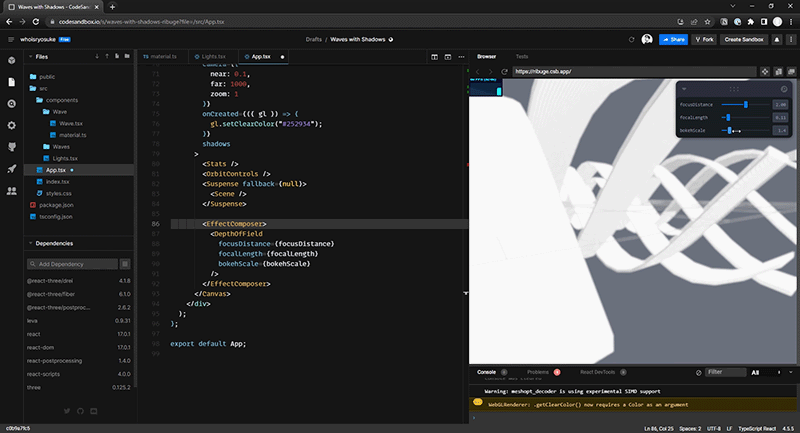800x433 pixels.
Task: Switch to the Tests tab
Action: (x=521, y=57)
